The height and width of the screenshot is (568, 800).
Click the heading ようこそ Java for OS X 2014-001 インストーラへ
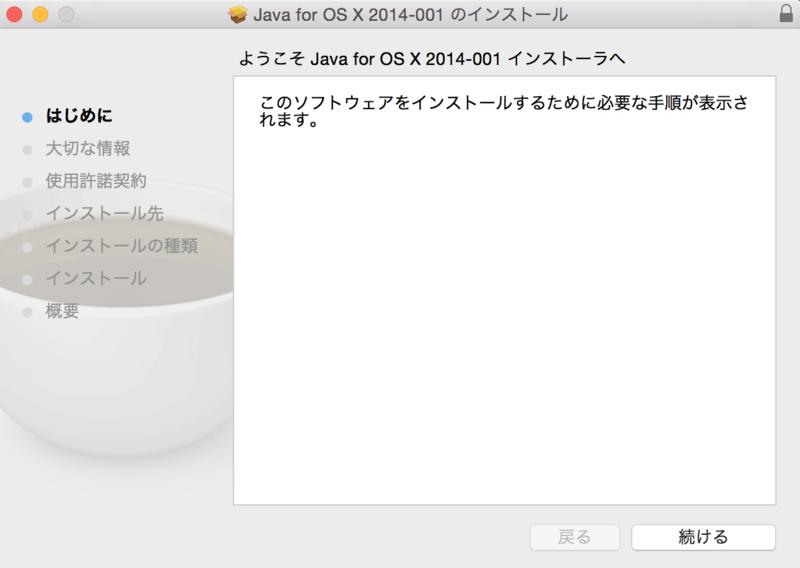[x=432, y=59]
